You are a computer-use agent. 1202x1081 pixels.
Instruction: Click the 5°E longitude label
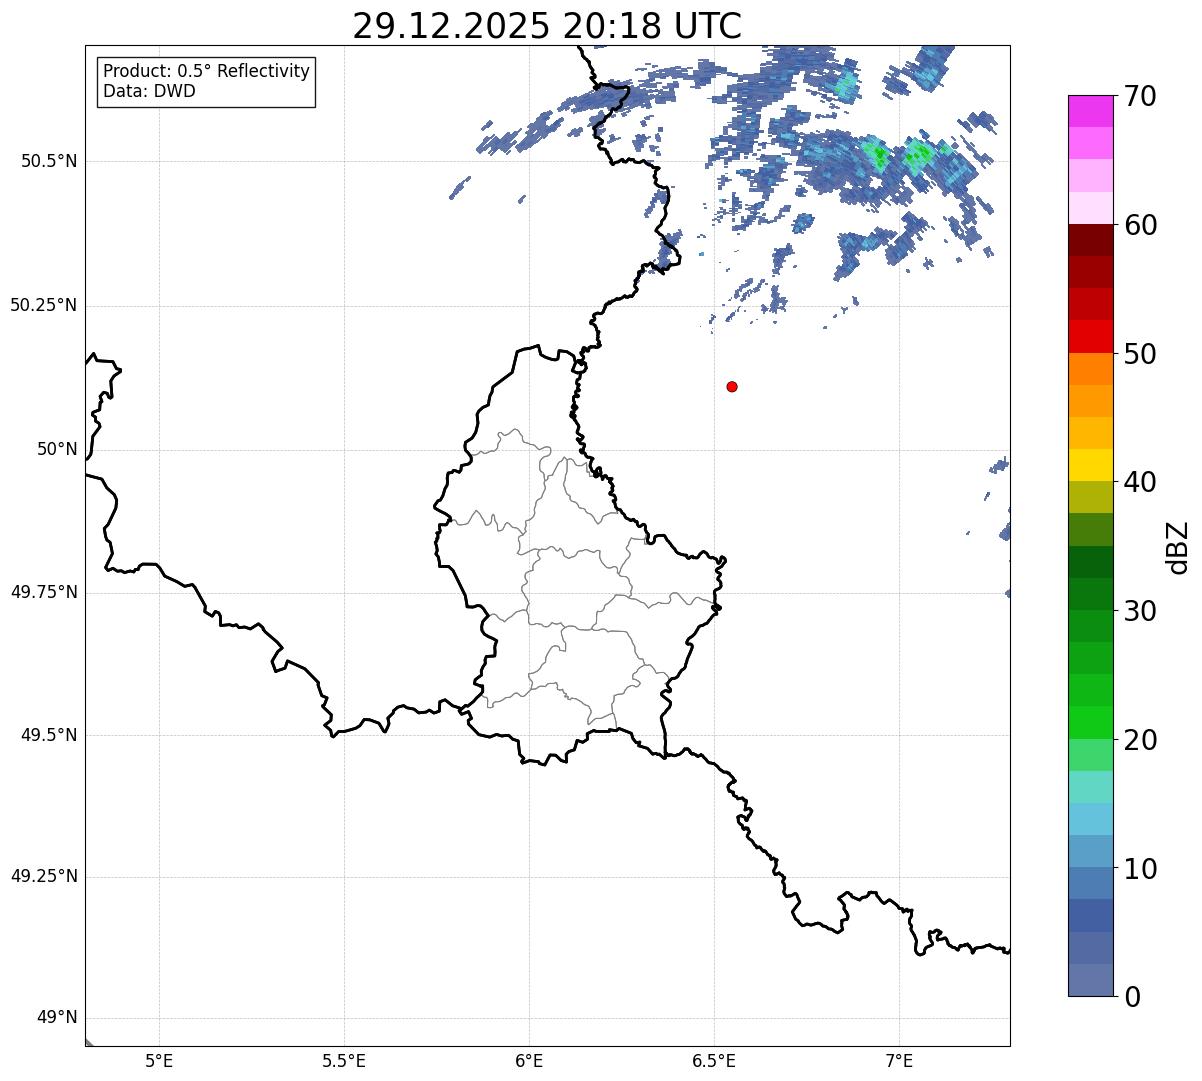click(159, 1060)
